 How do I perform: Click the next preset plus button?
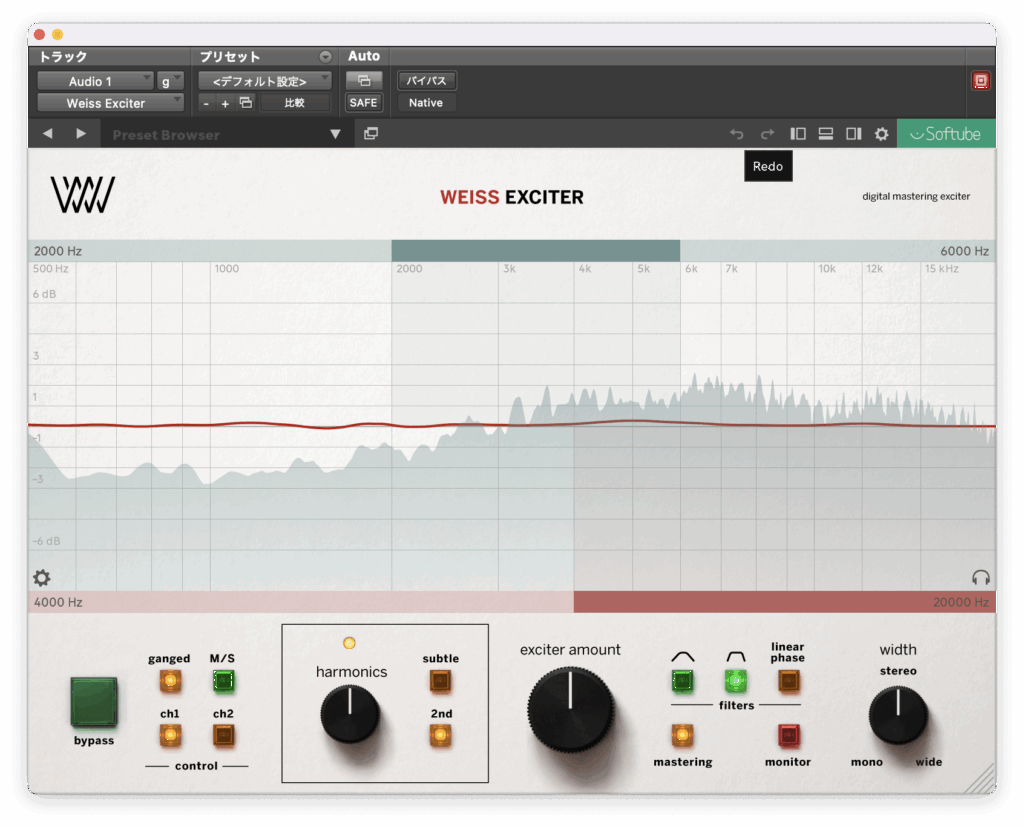click(225, 103)
